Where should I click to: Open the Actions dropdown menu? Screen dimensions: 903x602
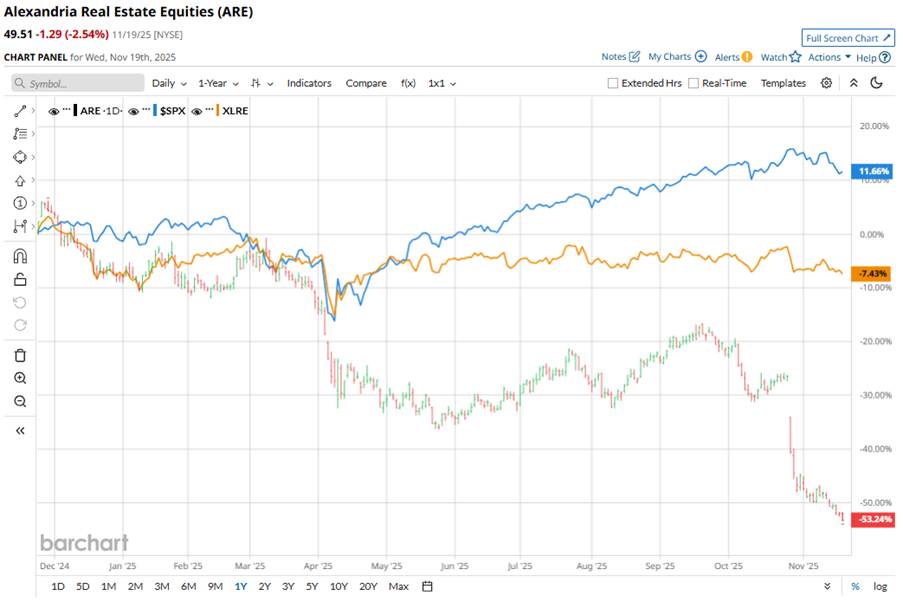pyautogui.click(x=830, y=57)
